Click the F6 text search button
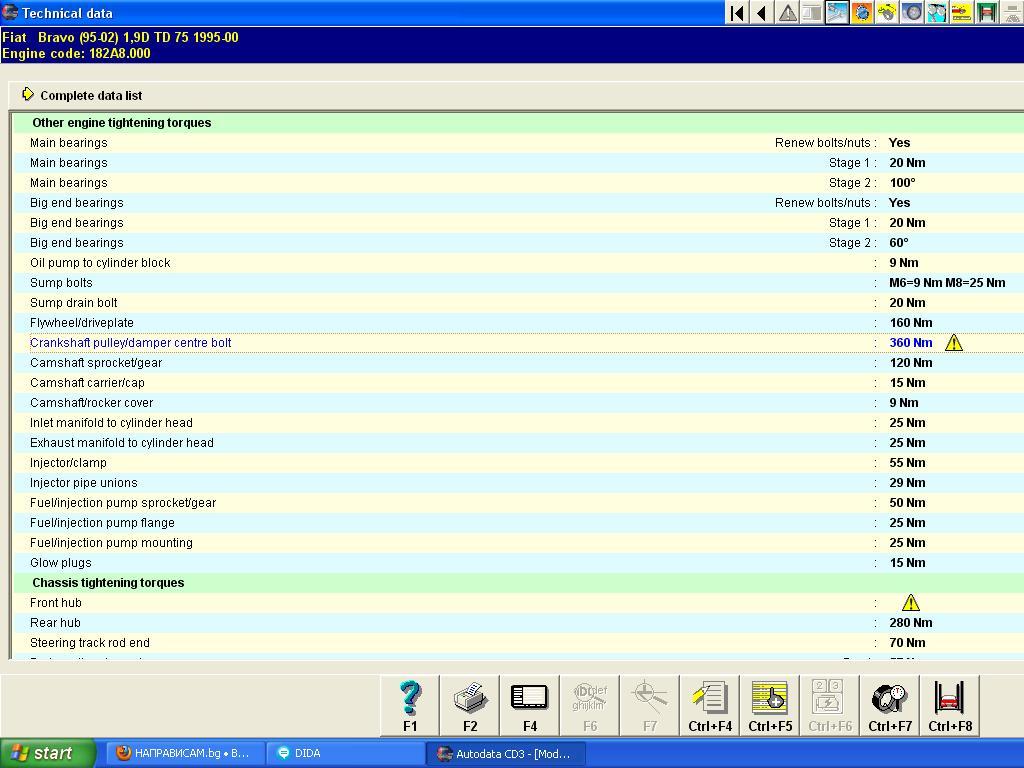 [x=590, y=705]
